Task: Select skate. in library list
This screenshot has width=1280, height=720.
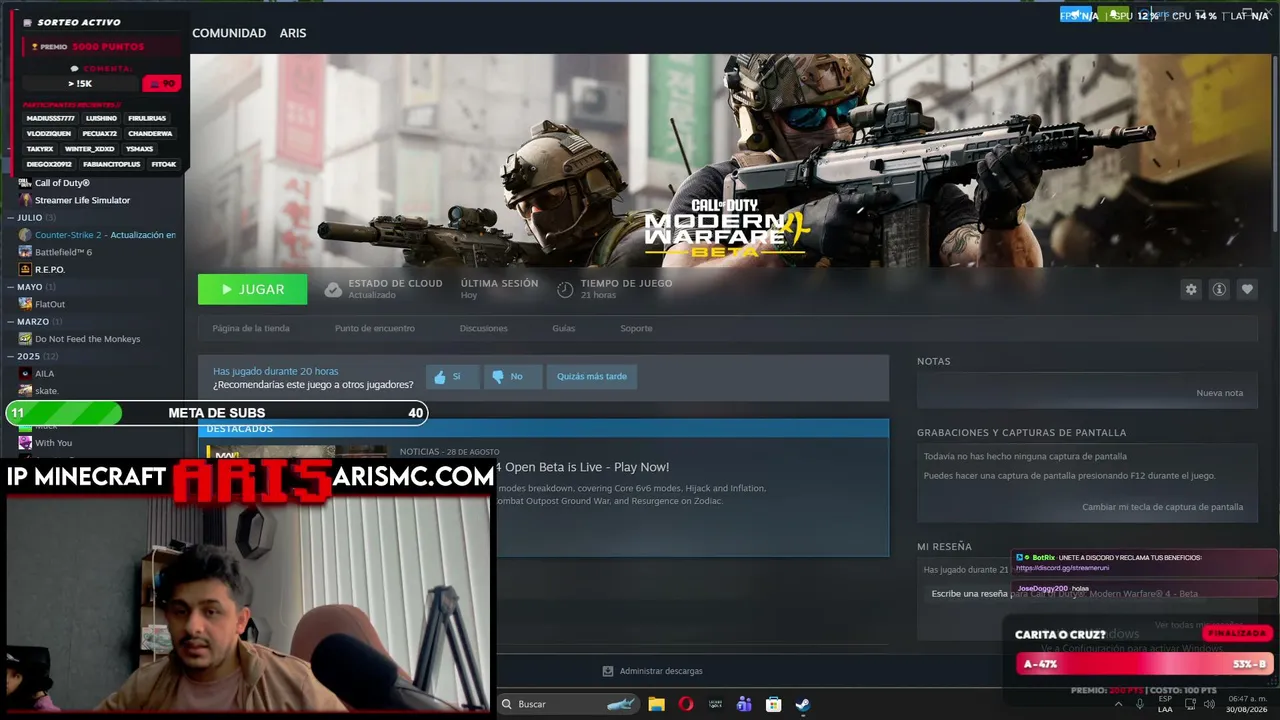Action: click(x=47, y=391)
